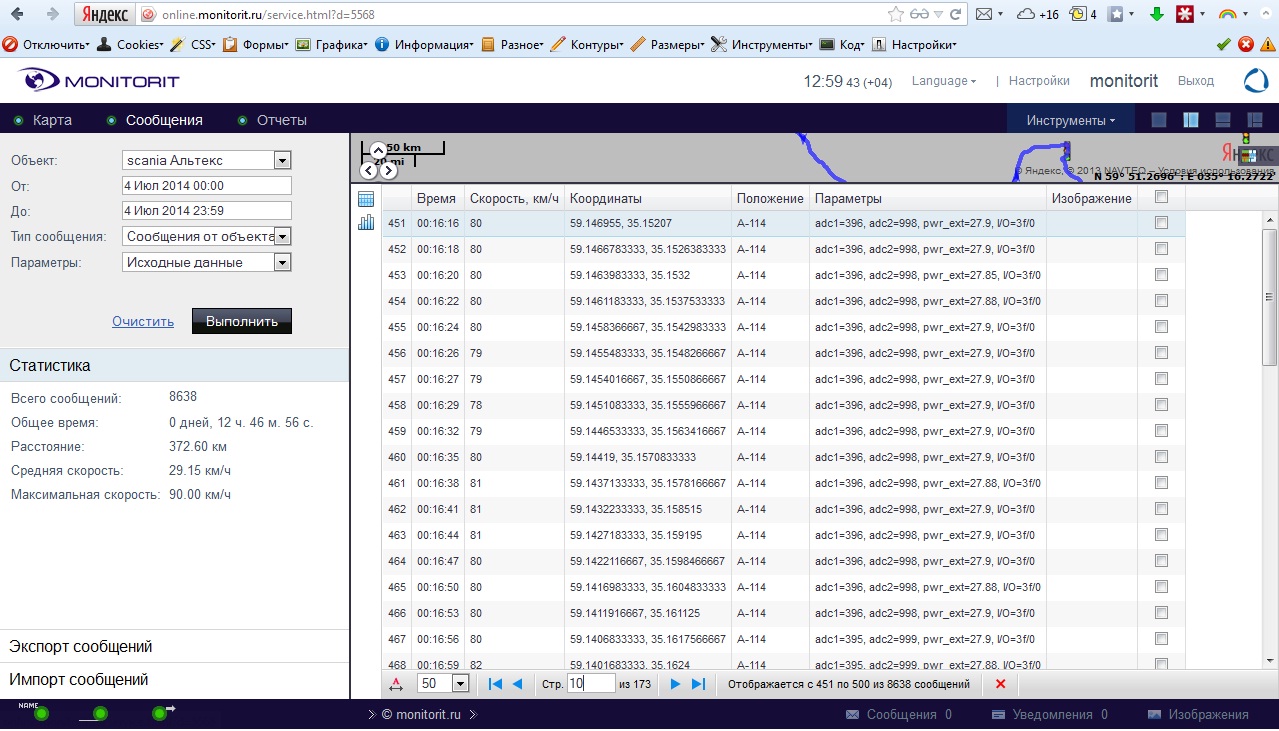Go to the first page of messages
Screen dimensions: 1279x731
(495, 684)
